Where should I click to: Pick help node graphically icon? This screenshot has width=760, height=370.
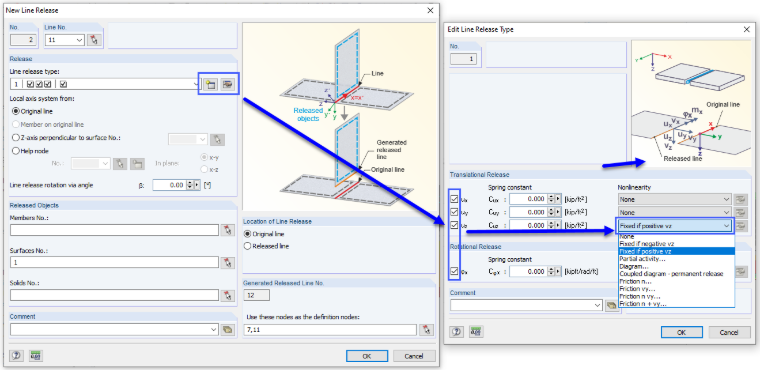tap(119, 164)
